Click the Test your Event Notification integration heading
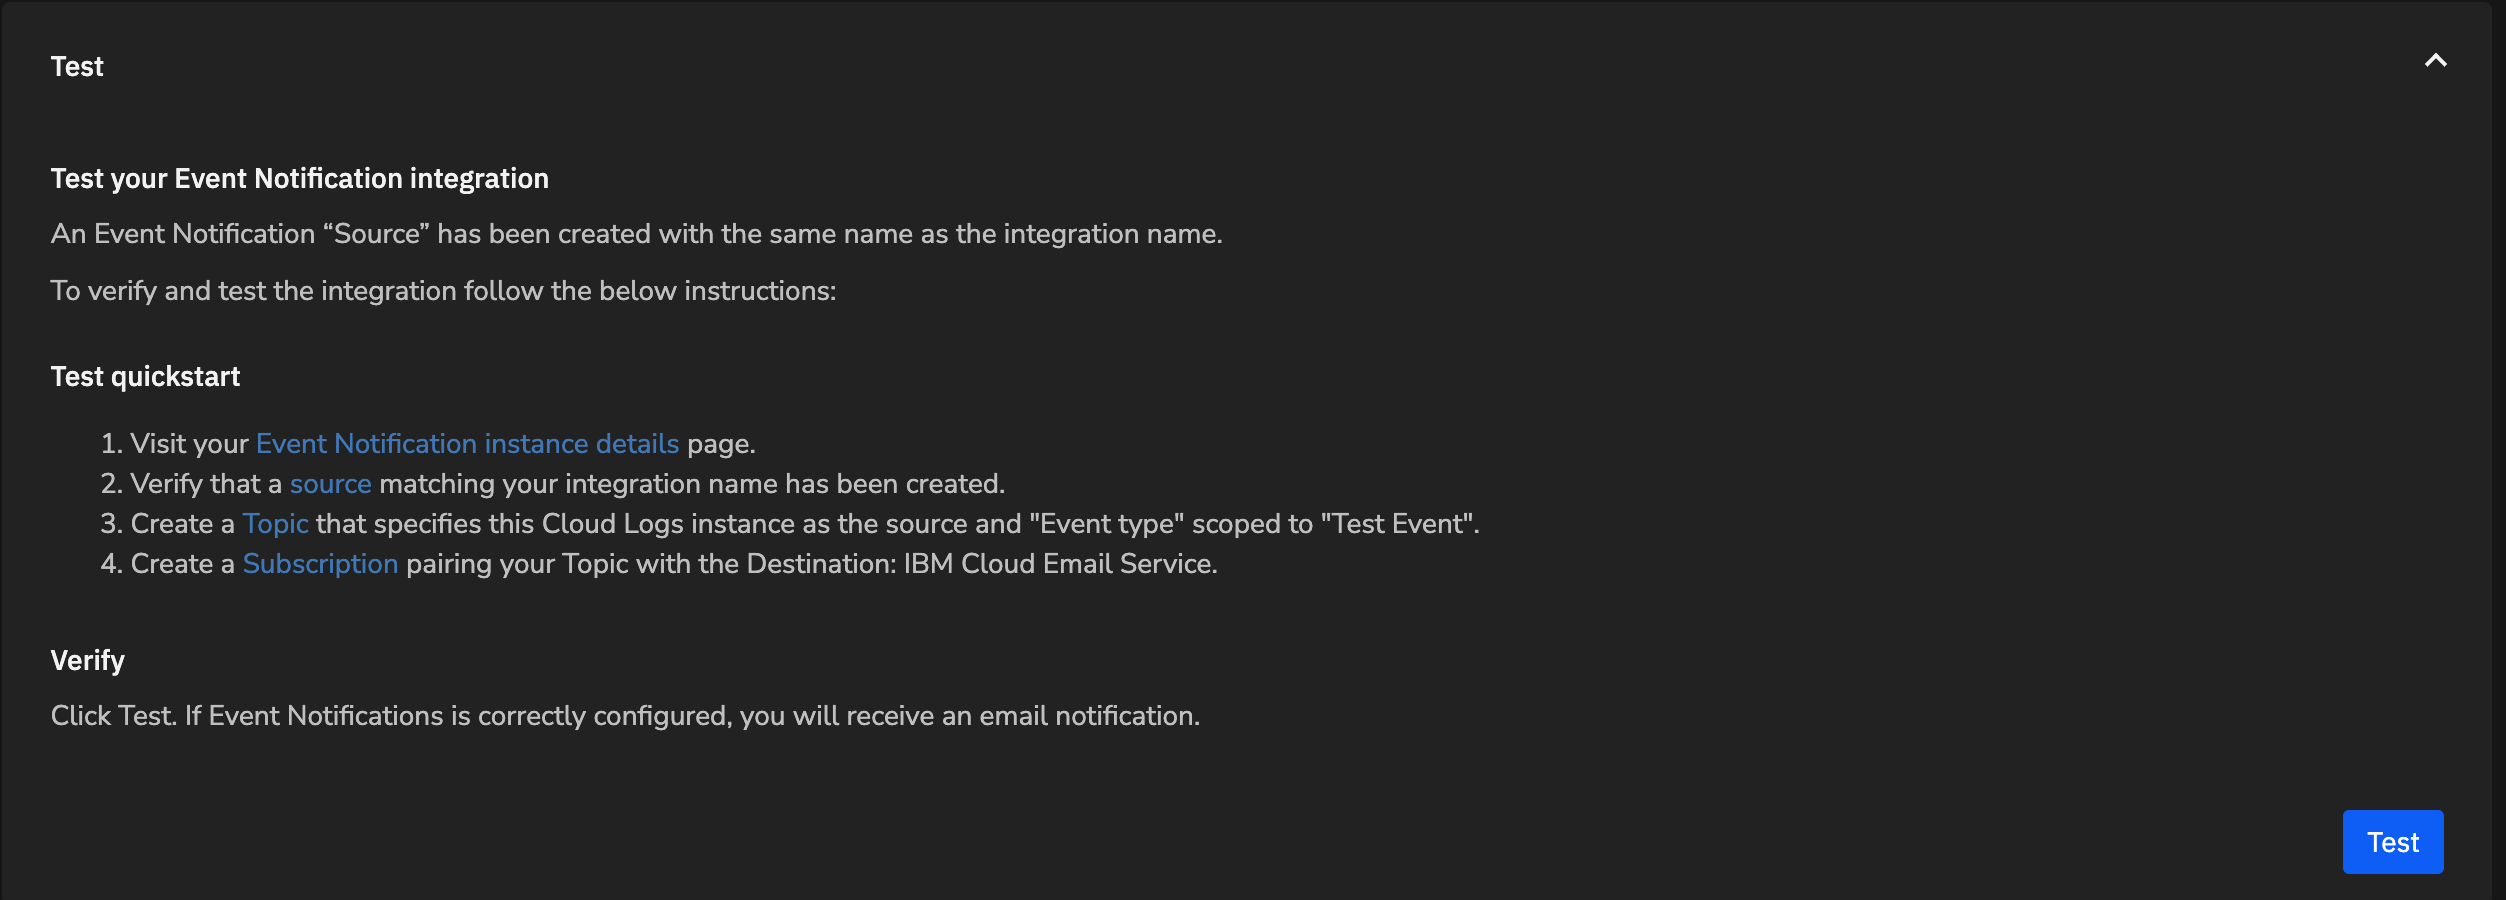The width and height of the screenshot is (2506, 900). pos(299,179)
